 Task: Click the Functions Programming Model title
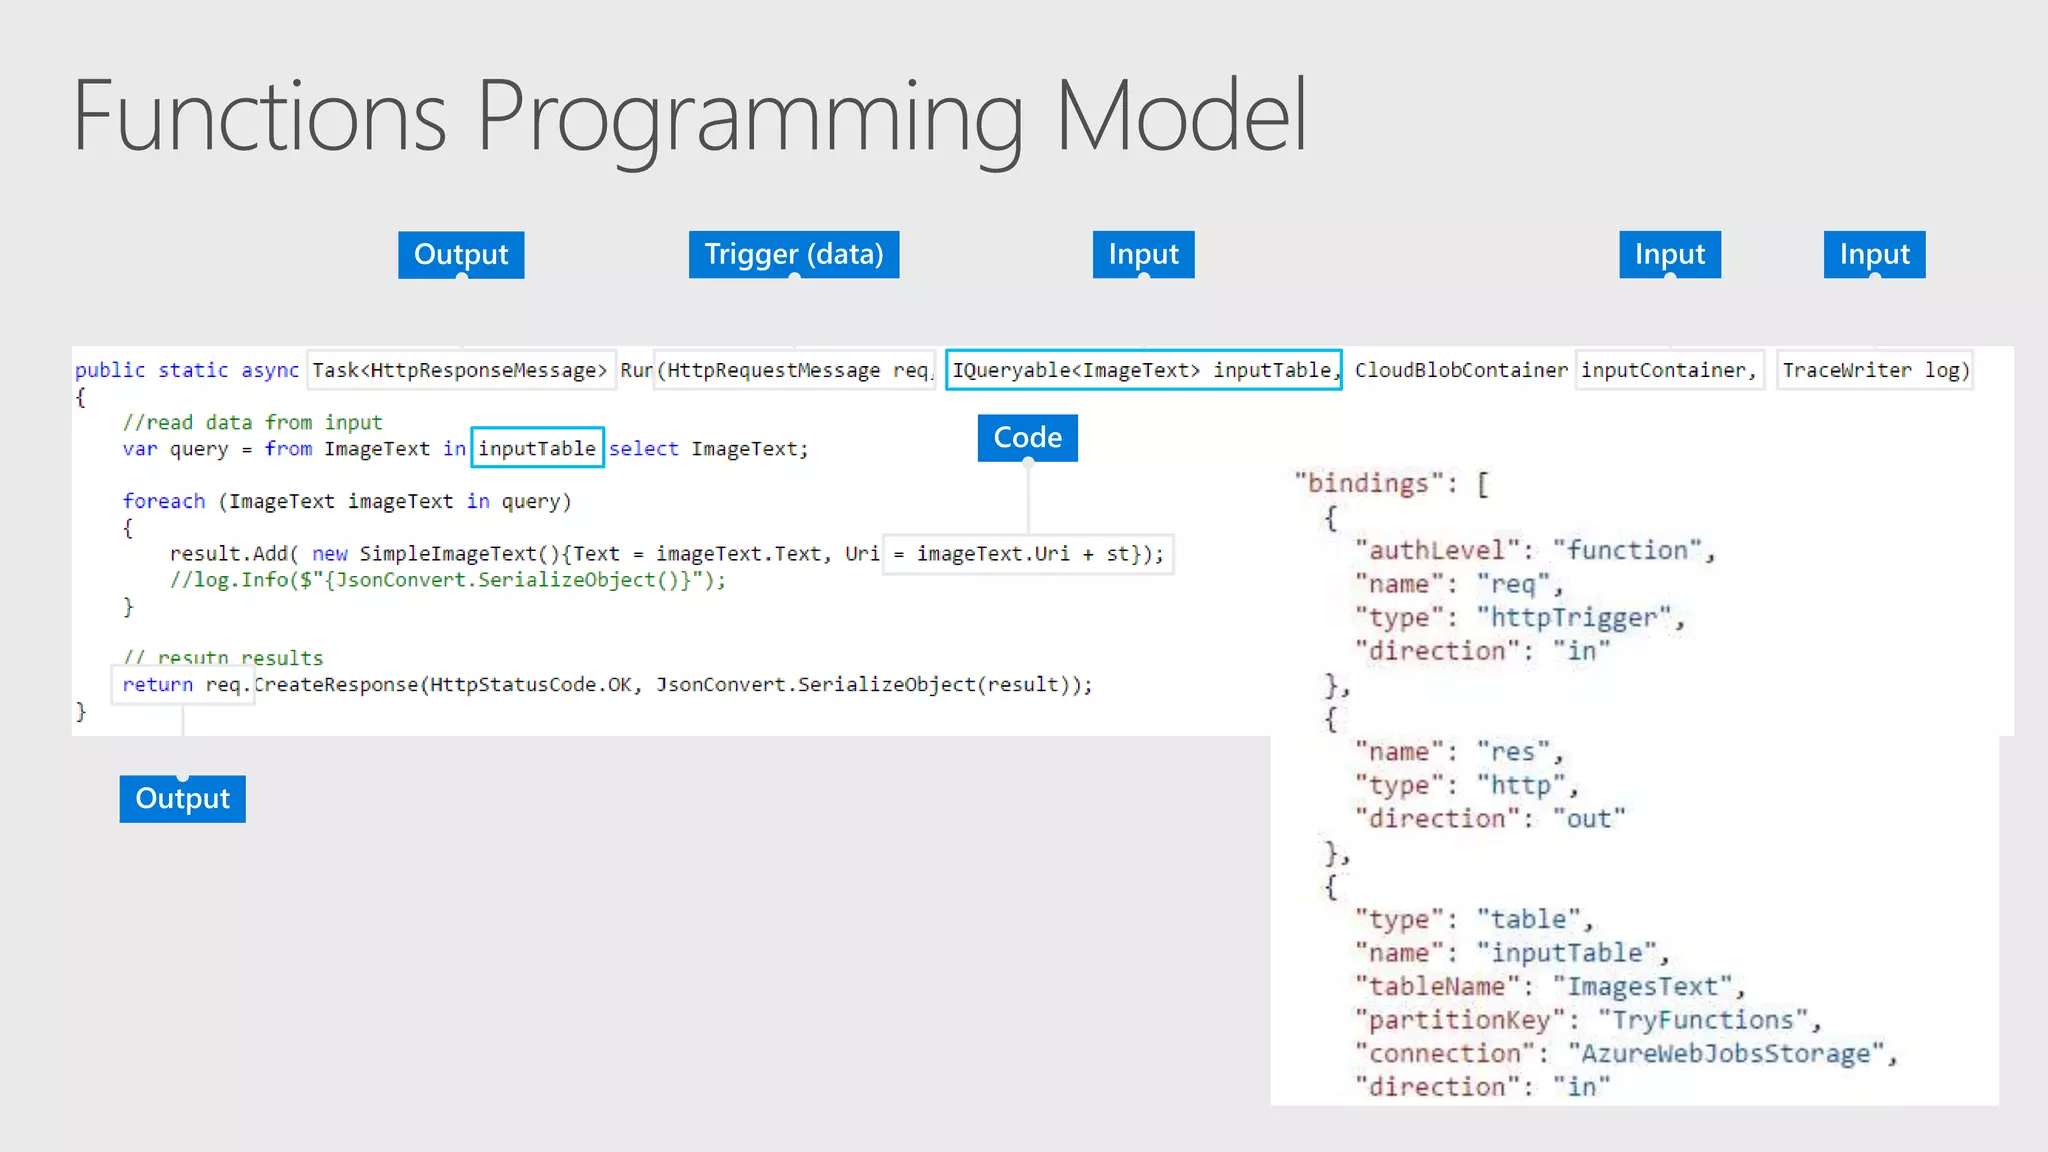click(x=689, y=116)
